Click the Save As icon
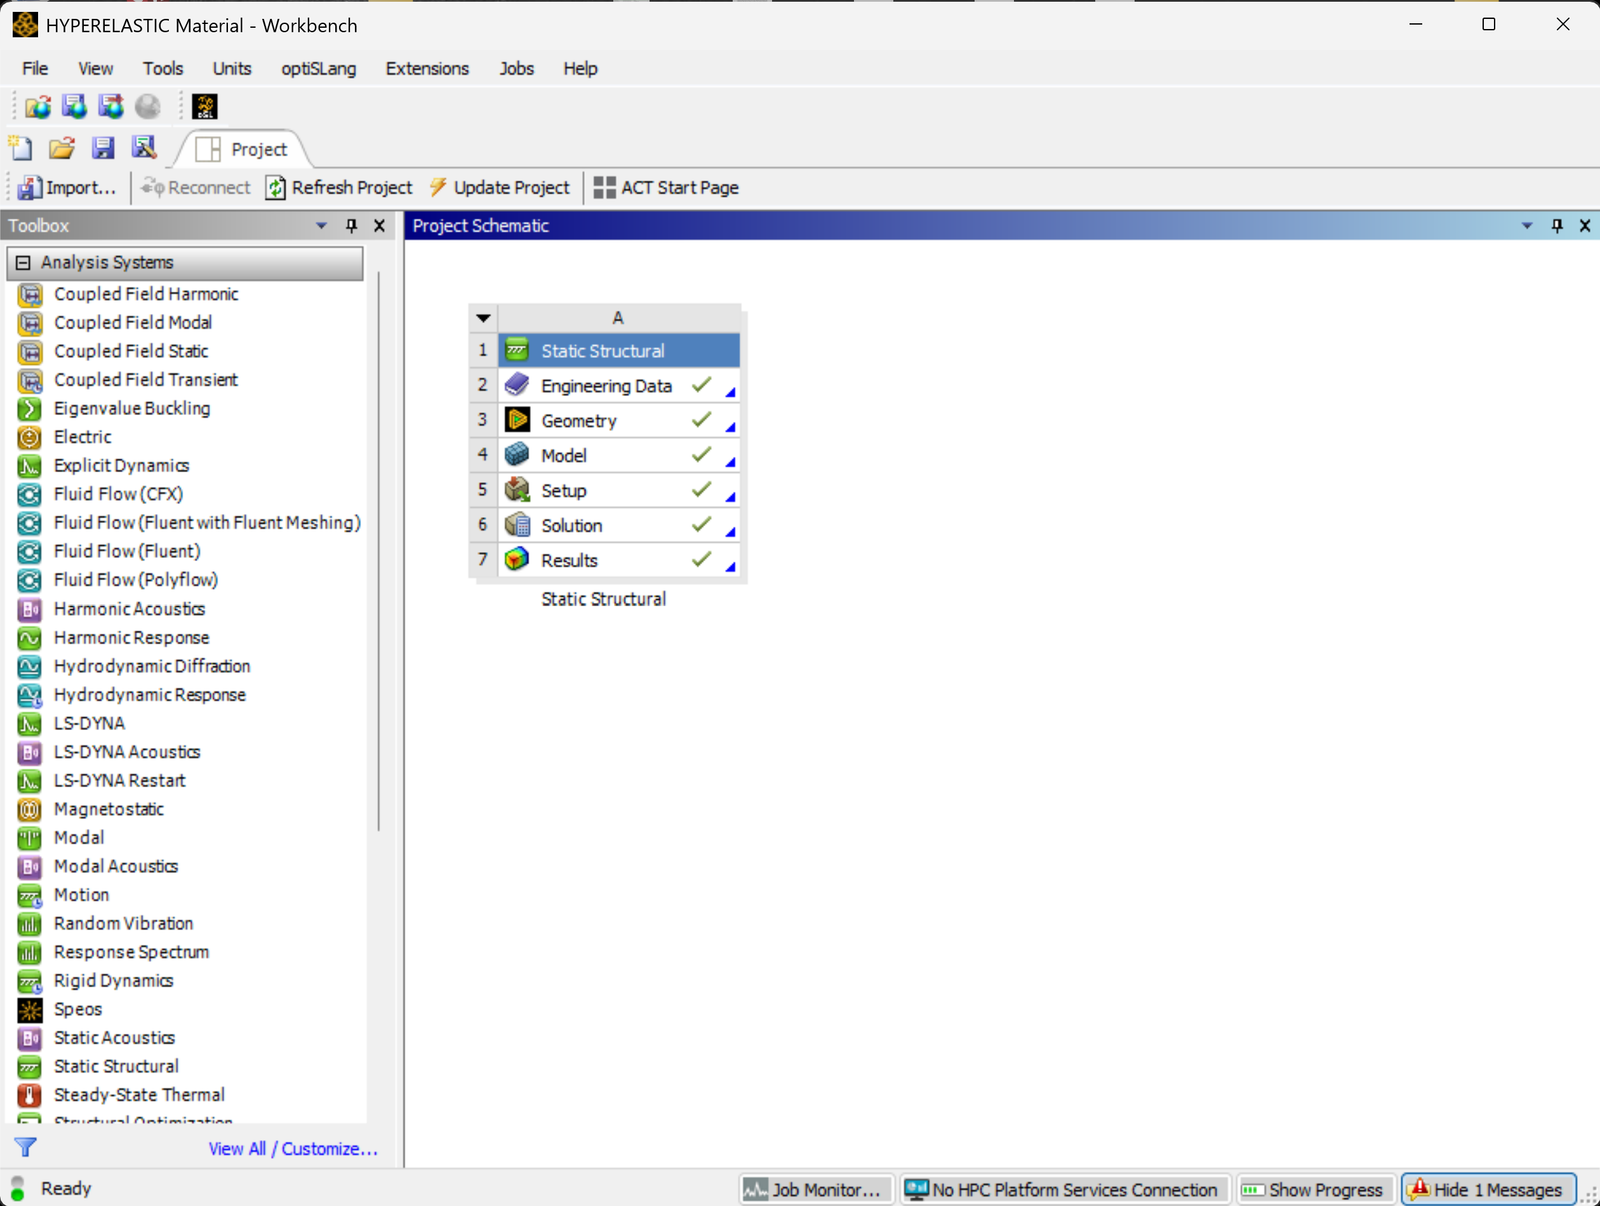 tap(144, 149)
